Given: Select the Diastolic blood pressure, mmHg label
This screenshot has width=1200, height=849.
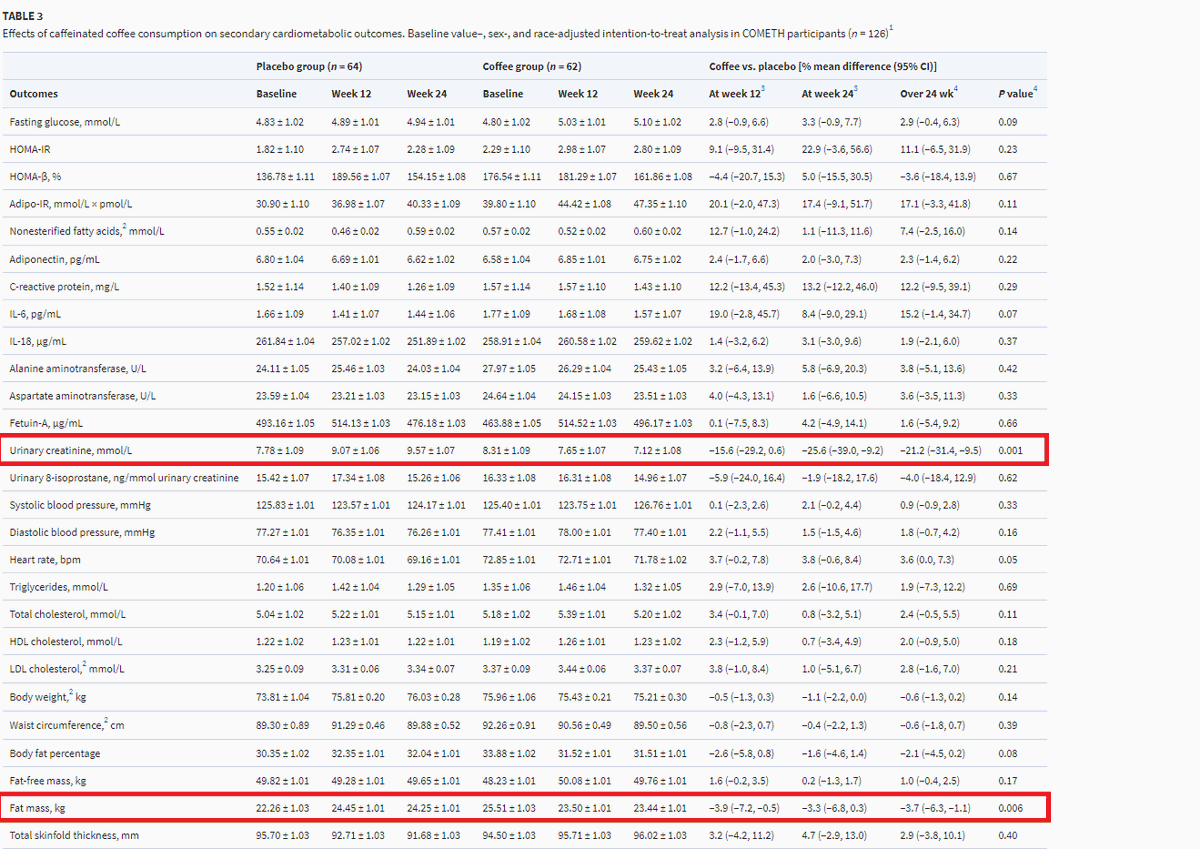Looking at the screenshot, I should pos(82,533).
